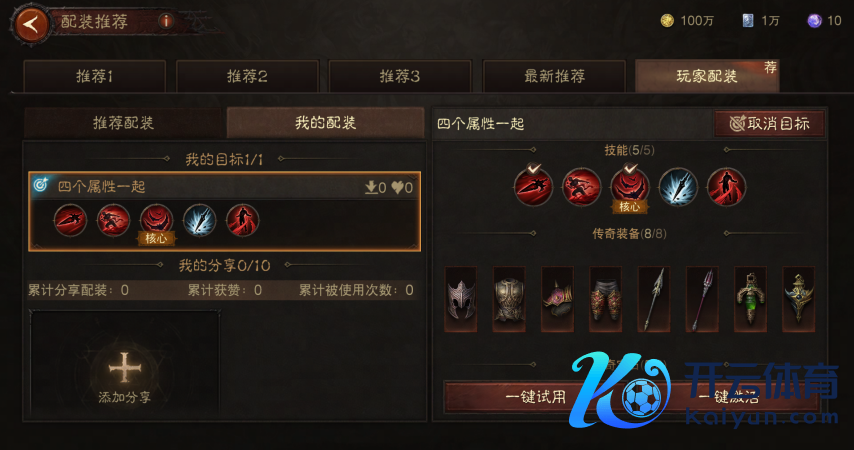Switch to the 最新推荐 tab
The image size is (854, 450).
554,76
